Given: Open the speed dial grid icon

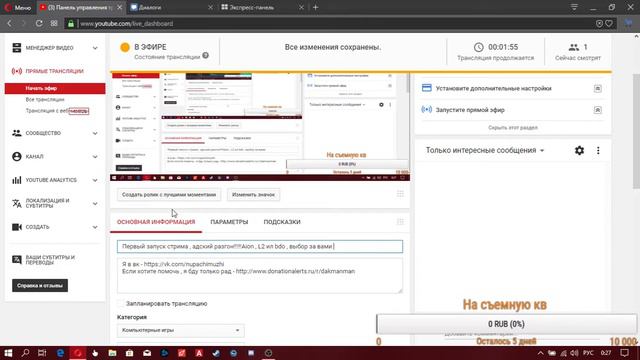Looking at the screenshot, I should [54, 23].
